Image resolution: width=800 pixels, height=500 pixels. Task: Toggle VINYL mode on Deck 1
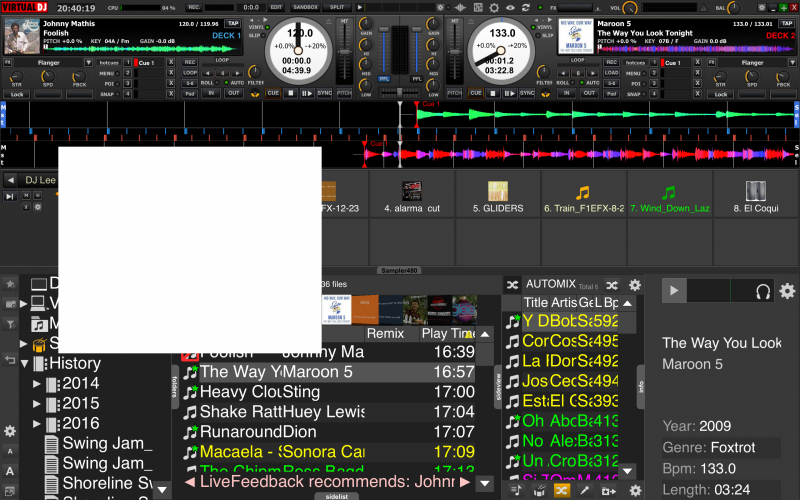click(x=260, y=27)
